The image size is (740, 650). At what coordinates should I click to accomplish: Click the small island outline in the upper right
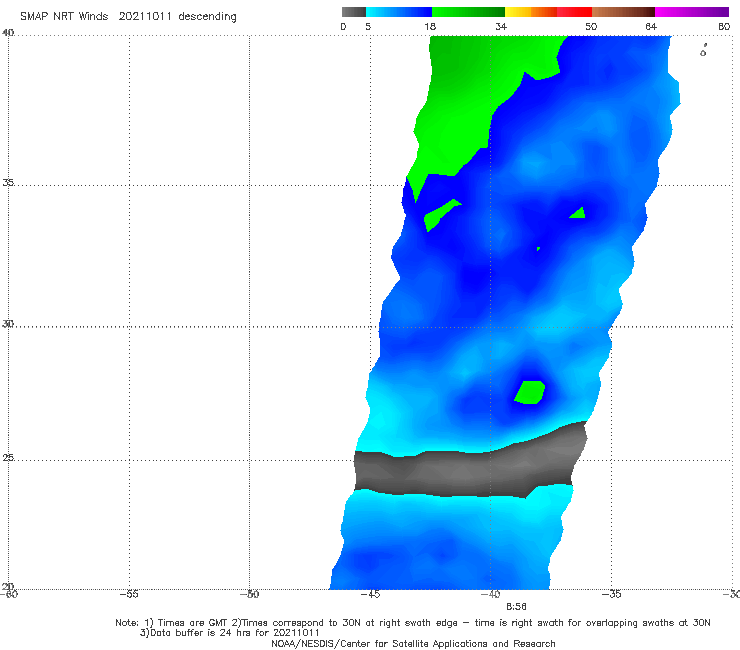click(703, 51)
